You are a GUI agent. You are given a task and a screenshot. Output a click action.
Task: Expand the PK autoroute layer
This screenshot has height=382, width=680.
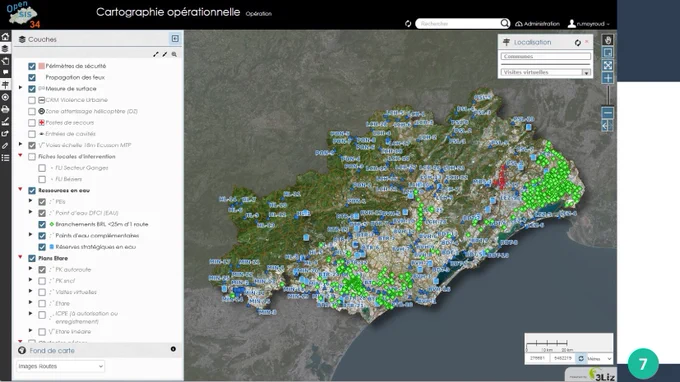click(x=30, y=268)
